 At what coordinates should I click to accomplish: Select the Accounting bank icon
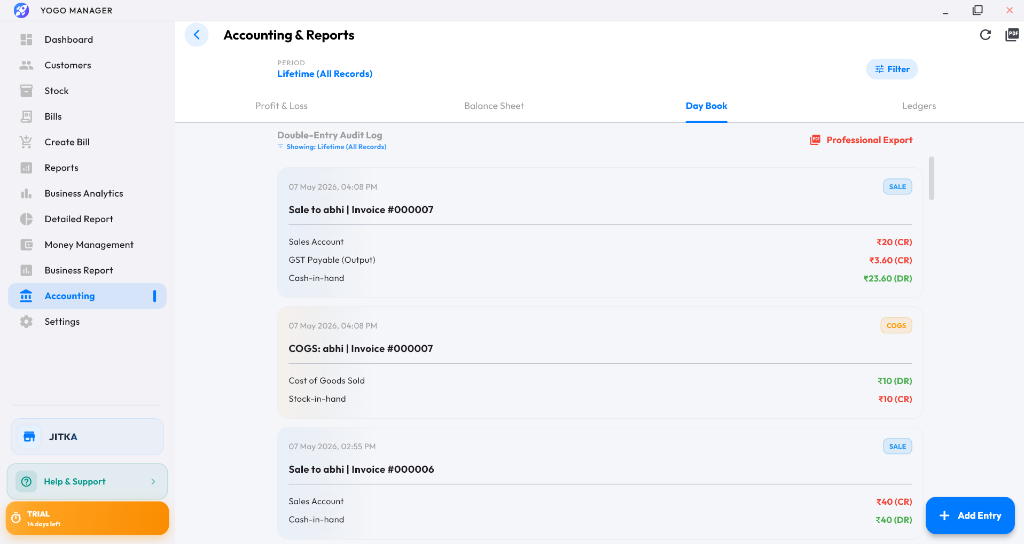[x=26, y=296]
